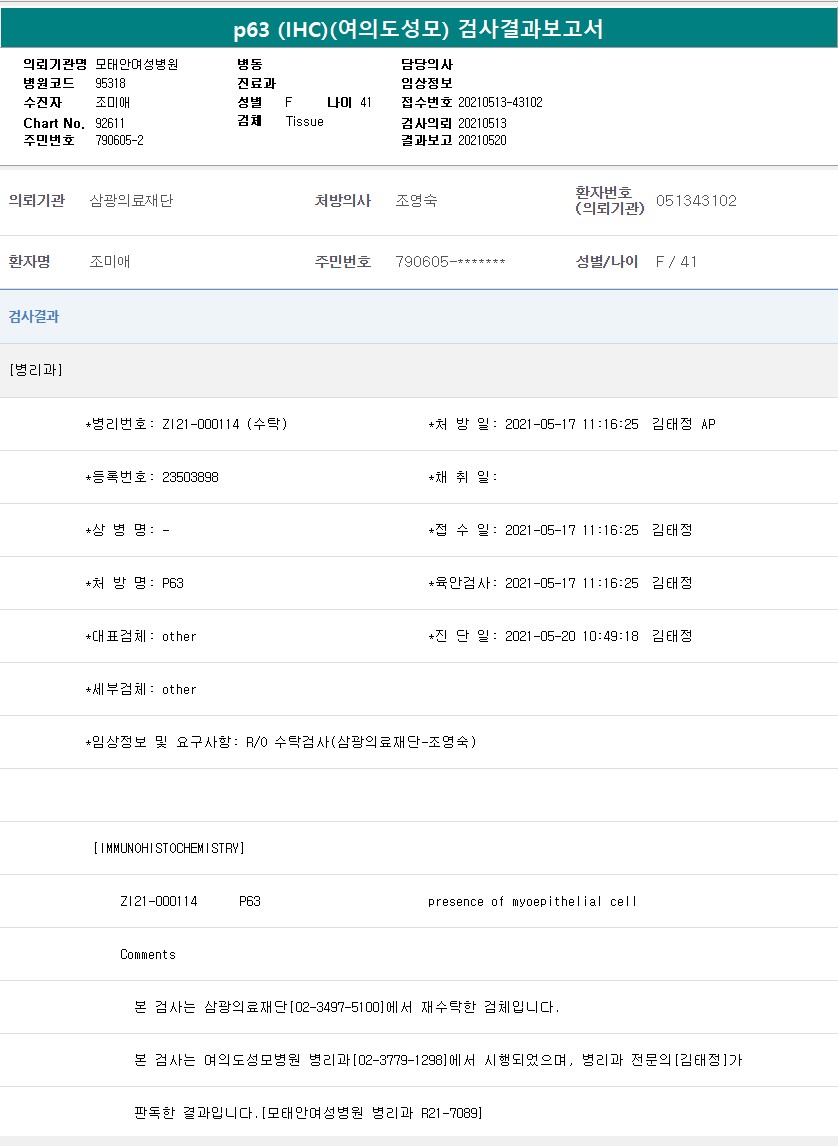
Task: Select the 검사결과 section header
Action: 34,317
